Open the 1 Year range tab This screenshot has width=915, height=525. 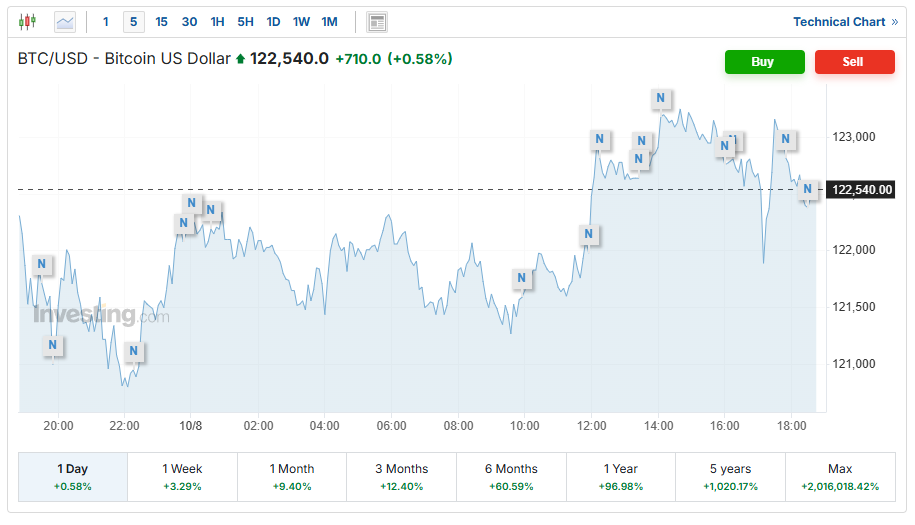pyautogui.click(x=620, y=476)
